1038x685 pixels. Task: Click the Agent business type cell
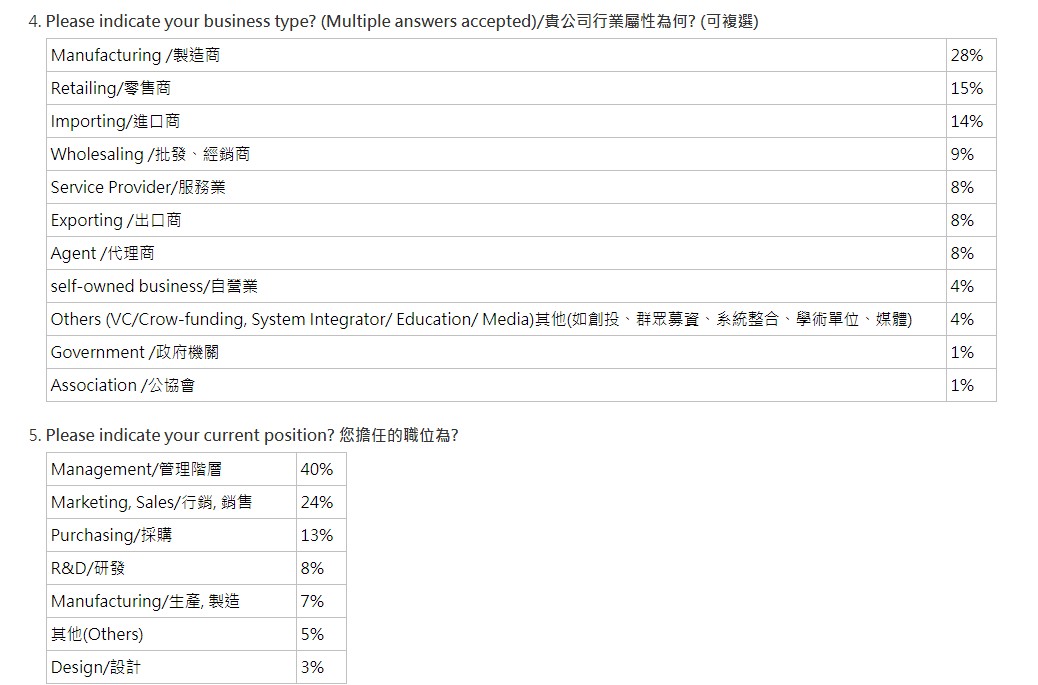(x=496, y=253)
